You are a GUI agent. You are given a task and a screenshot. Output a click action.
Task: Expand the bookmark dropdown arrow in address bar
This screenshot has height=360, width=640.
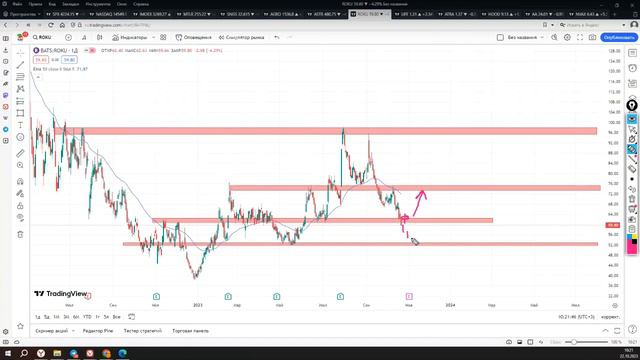pyautogui.click(x=552, y=25)
